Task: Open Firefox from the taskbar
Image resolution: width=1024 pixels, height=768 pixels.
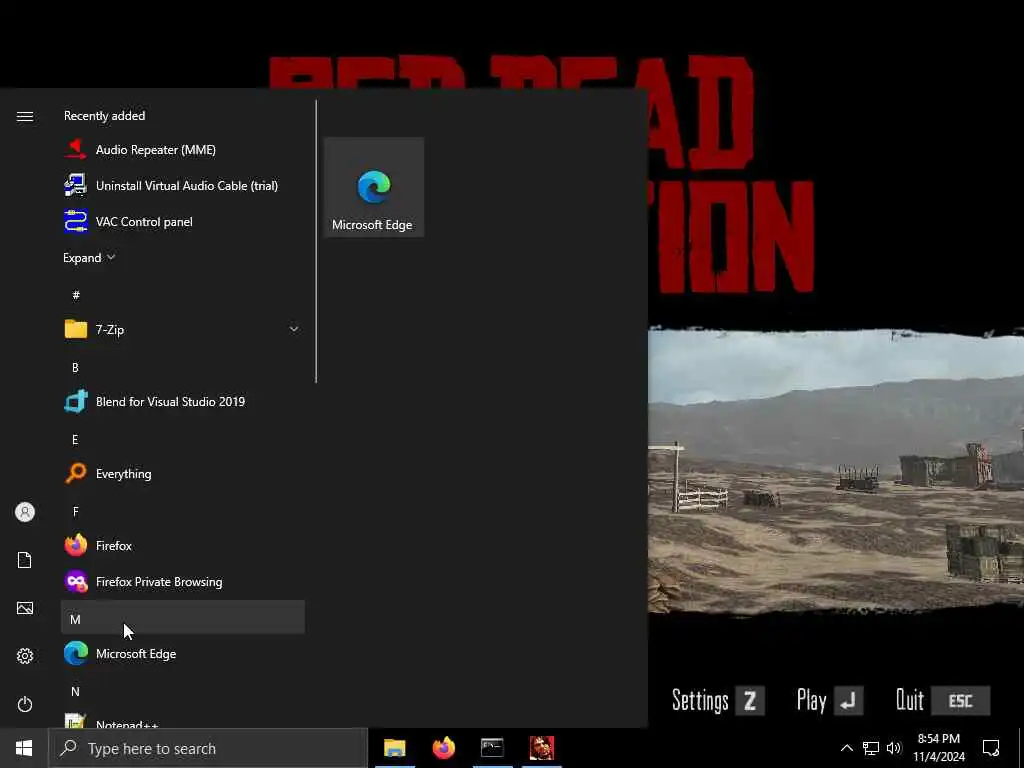Action: point(444,748)
